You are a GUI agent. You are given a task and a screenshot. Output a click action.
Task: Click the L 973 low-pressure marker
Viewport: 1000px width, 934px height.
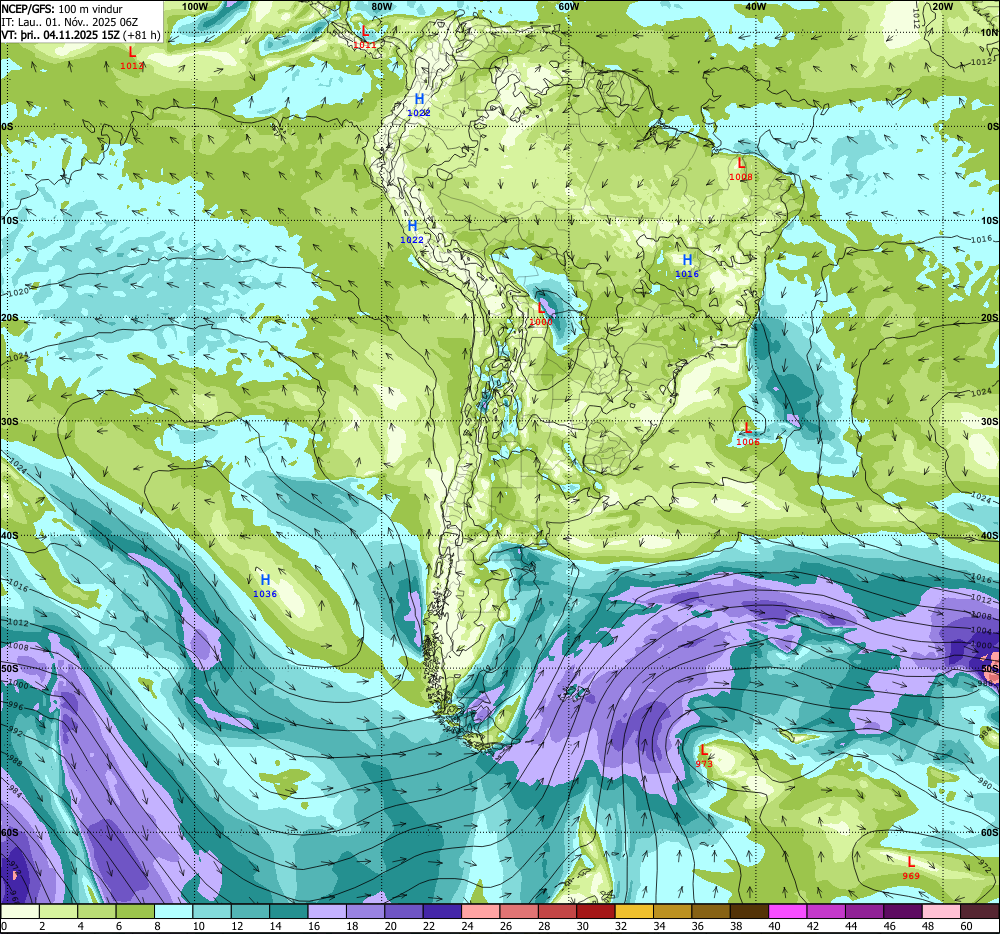[x=704, y=756]
